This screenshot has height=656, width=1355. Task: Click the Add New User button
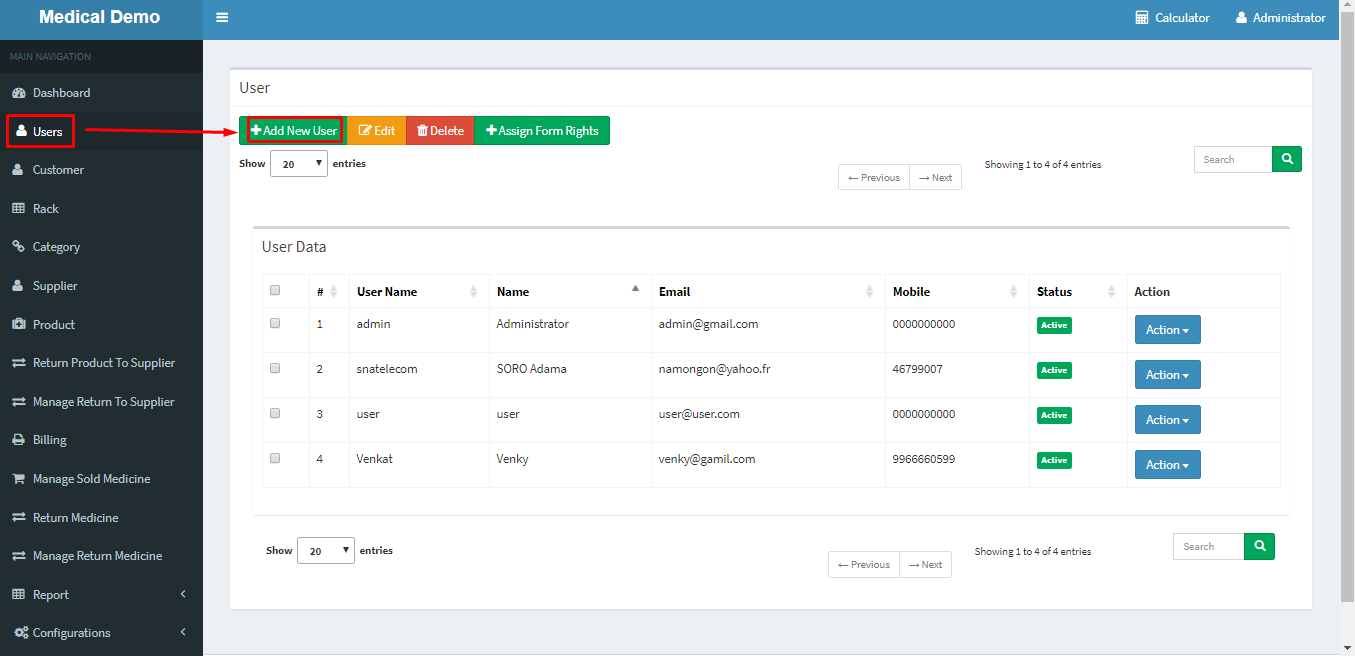293,131
